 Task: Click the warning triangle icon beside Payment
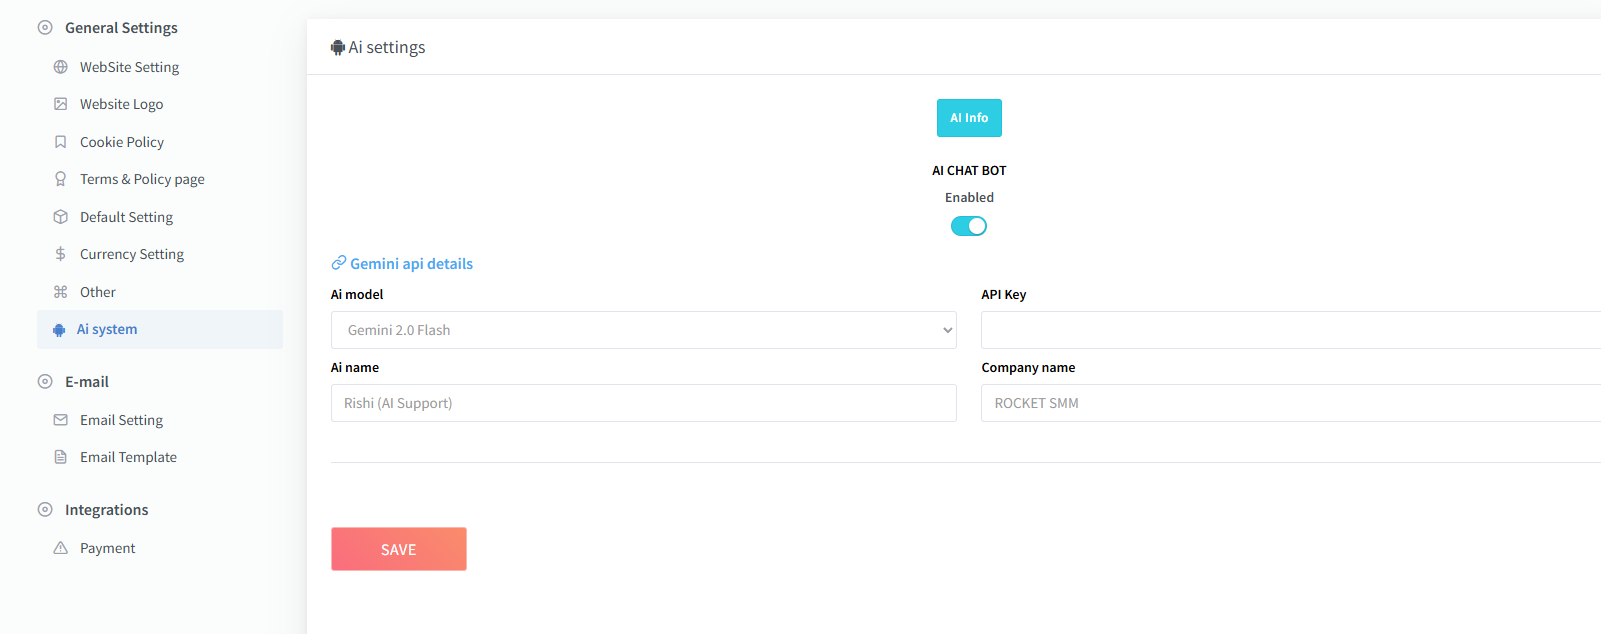point(61,548)
